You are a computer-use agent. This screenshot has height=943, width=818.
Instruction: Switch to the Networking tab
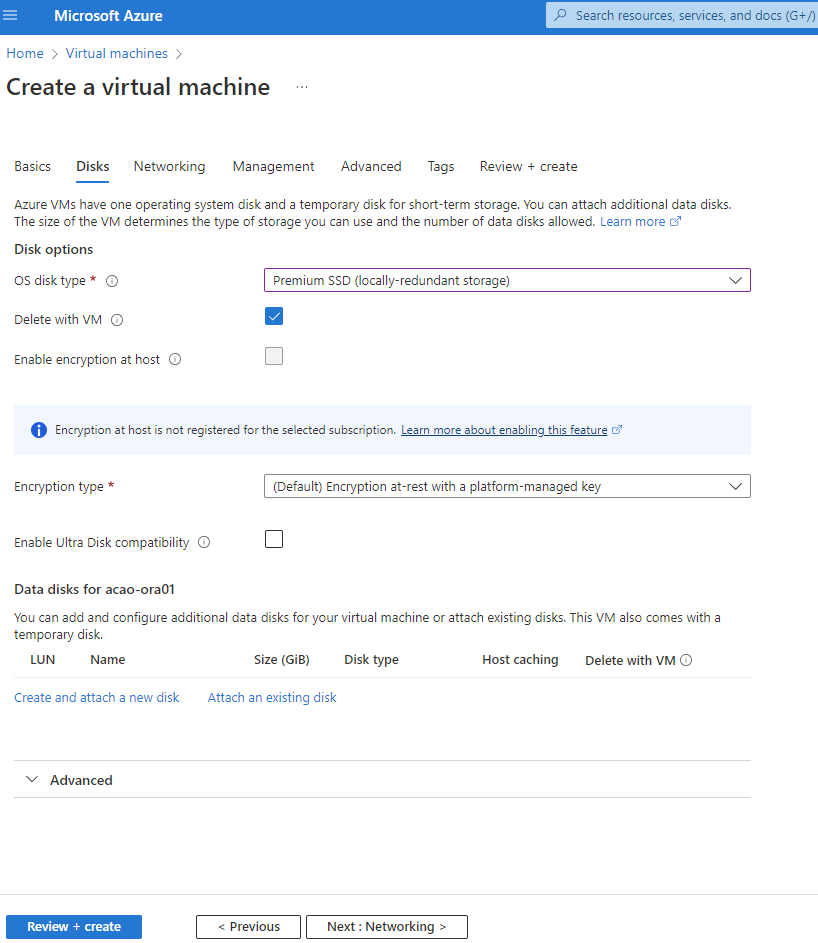(x=169, y=166)
